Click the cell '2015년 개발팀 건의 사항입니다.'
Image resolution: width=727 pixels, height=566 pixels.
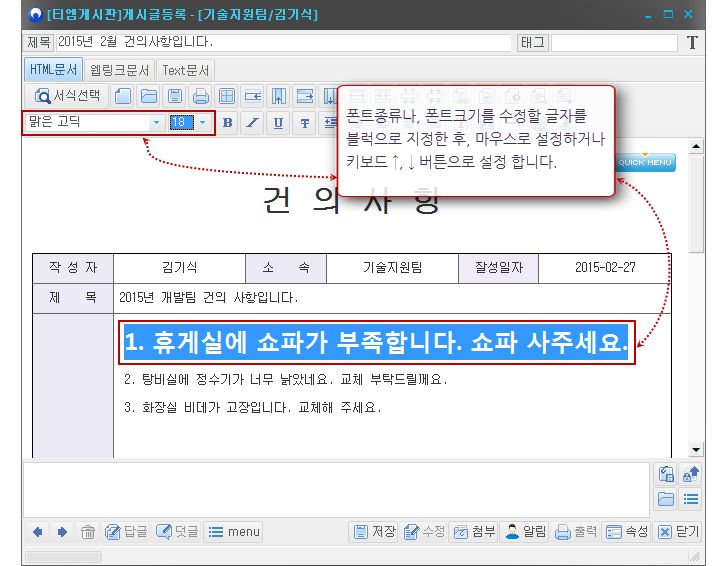392,298
